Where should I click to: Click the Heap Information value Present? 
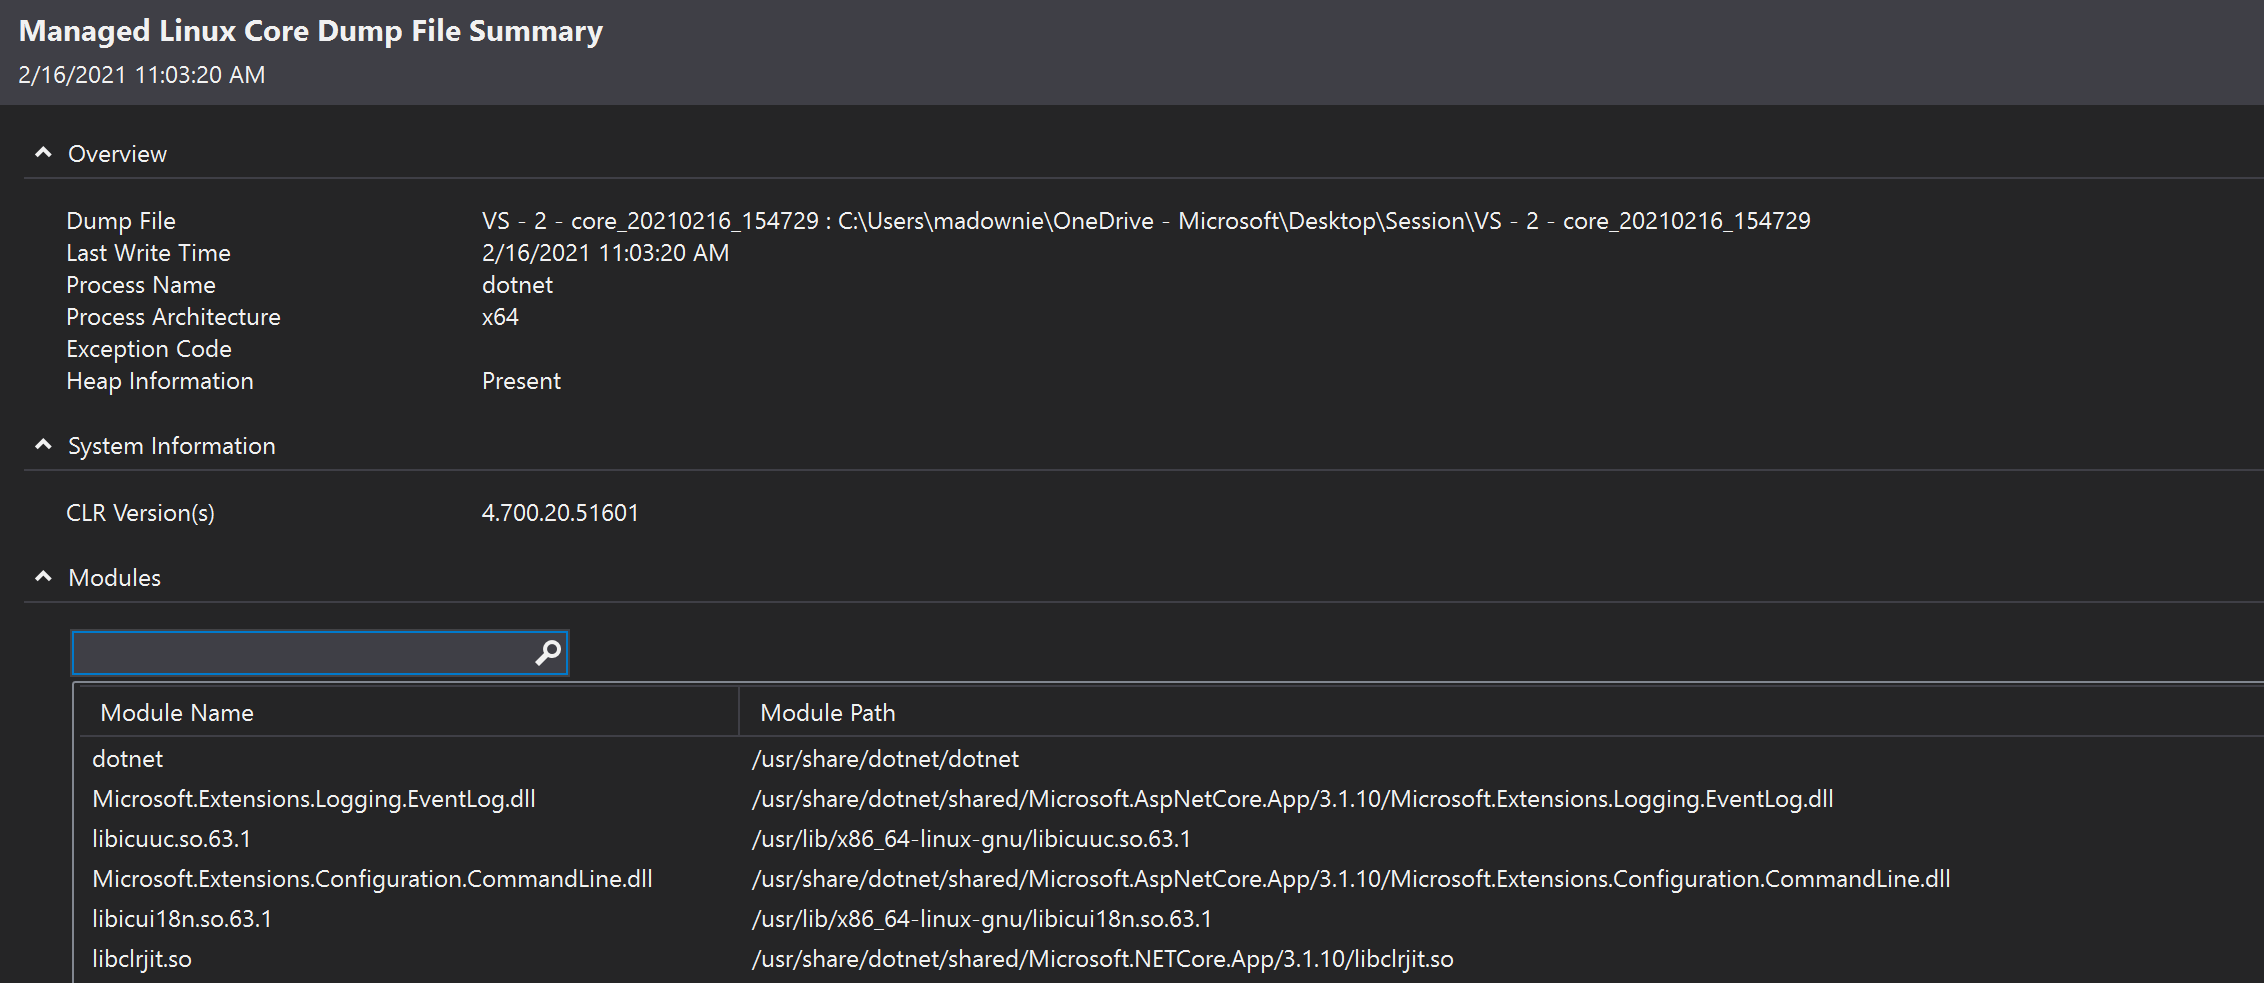point(521,381)
